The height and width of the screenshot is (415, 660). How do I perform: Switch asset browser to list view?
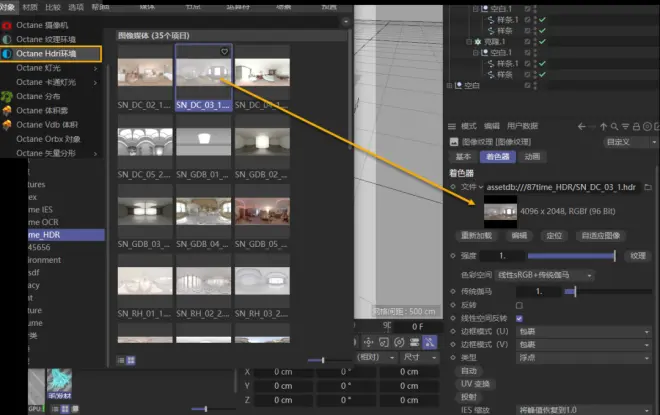point(121,360)
